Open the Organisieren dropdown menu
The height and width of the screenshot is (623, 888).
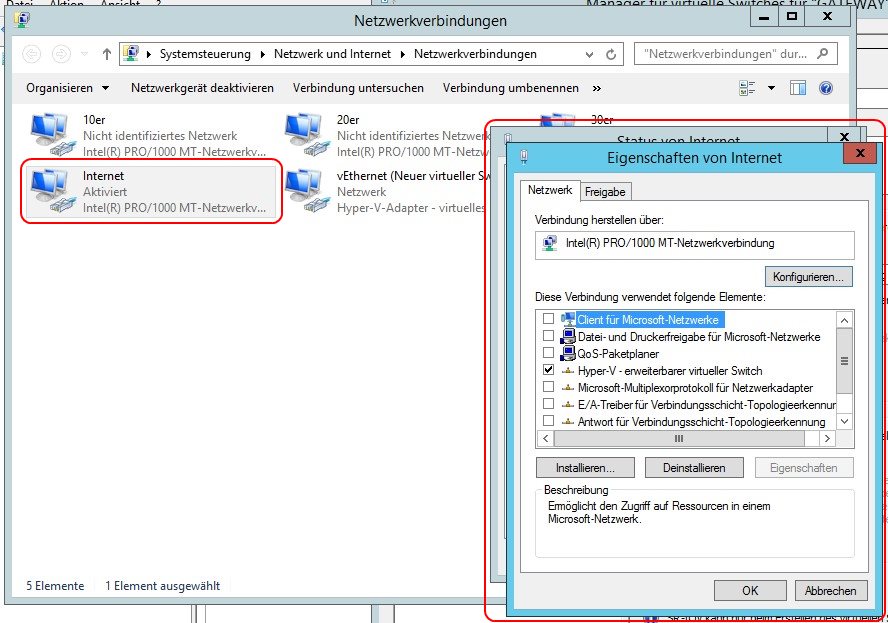67,88
